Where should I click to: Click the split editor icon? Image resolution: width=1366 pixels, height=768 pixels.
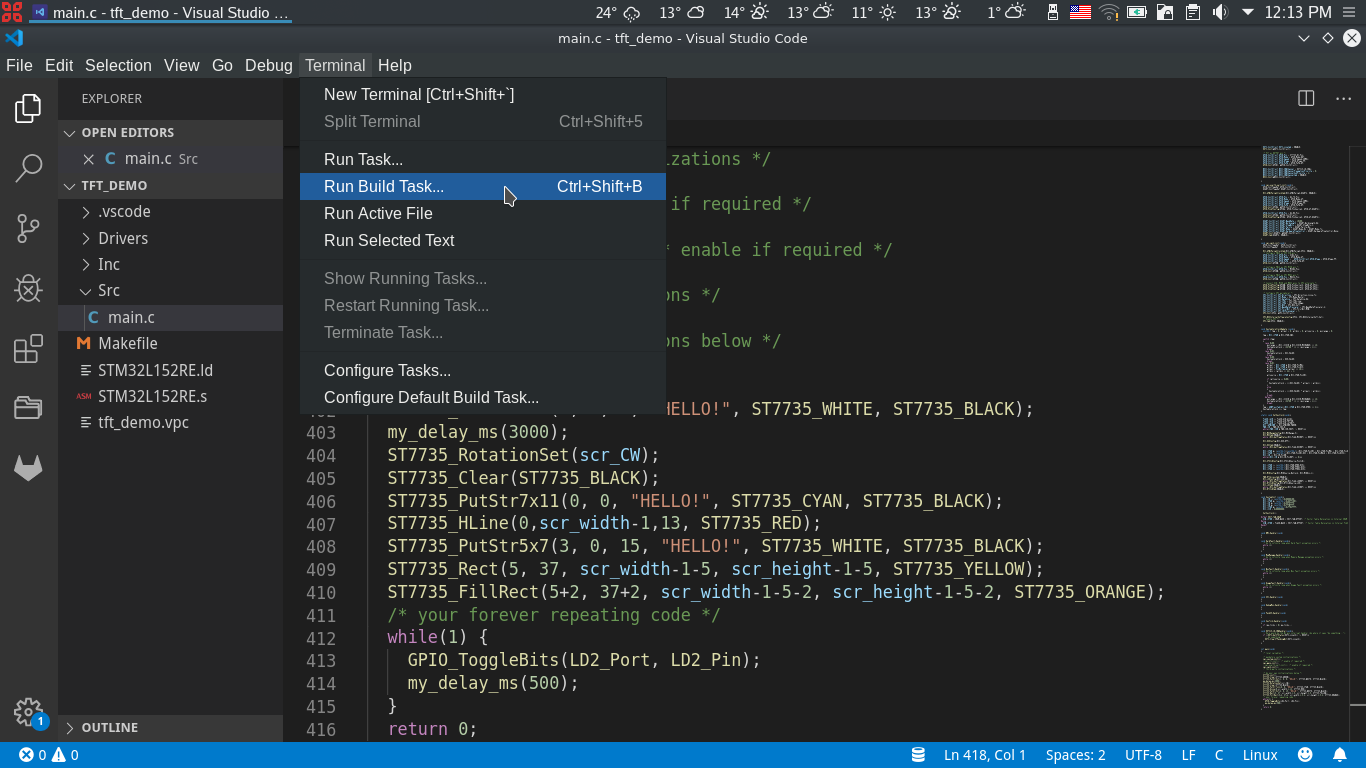click(1306, 98)
